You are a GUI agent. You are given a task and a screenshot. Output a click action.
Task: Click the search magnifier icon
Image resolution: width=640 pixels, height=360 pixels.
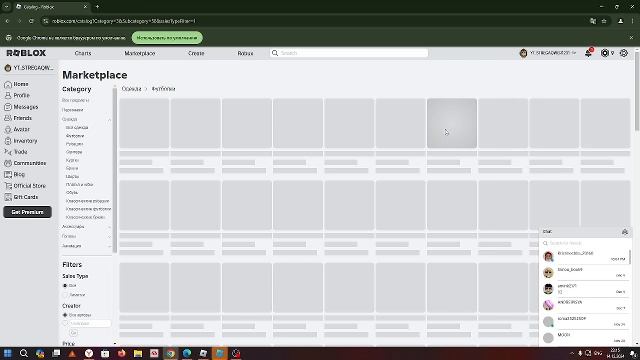tap(275, 53)
